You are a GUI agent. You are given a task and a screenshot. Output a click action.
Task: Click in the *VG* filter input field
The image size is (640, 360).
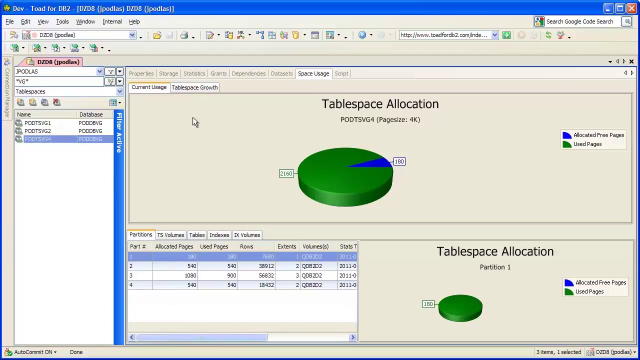(59, 82)
